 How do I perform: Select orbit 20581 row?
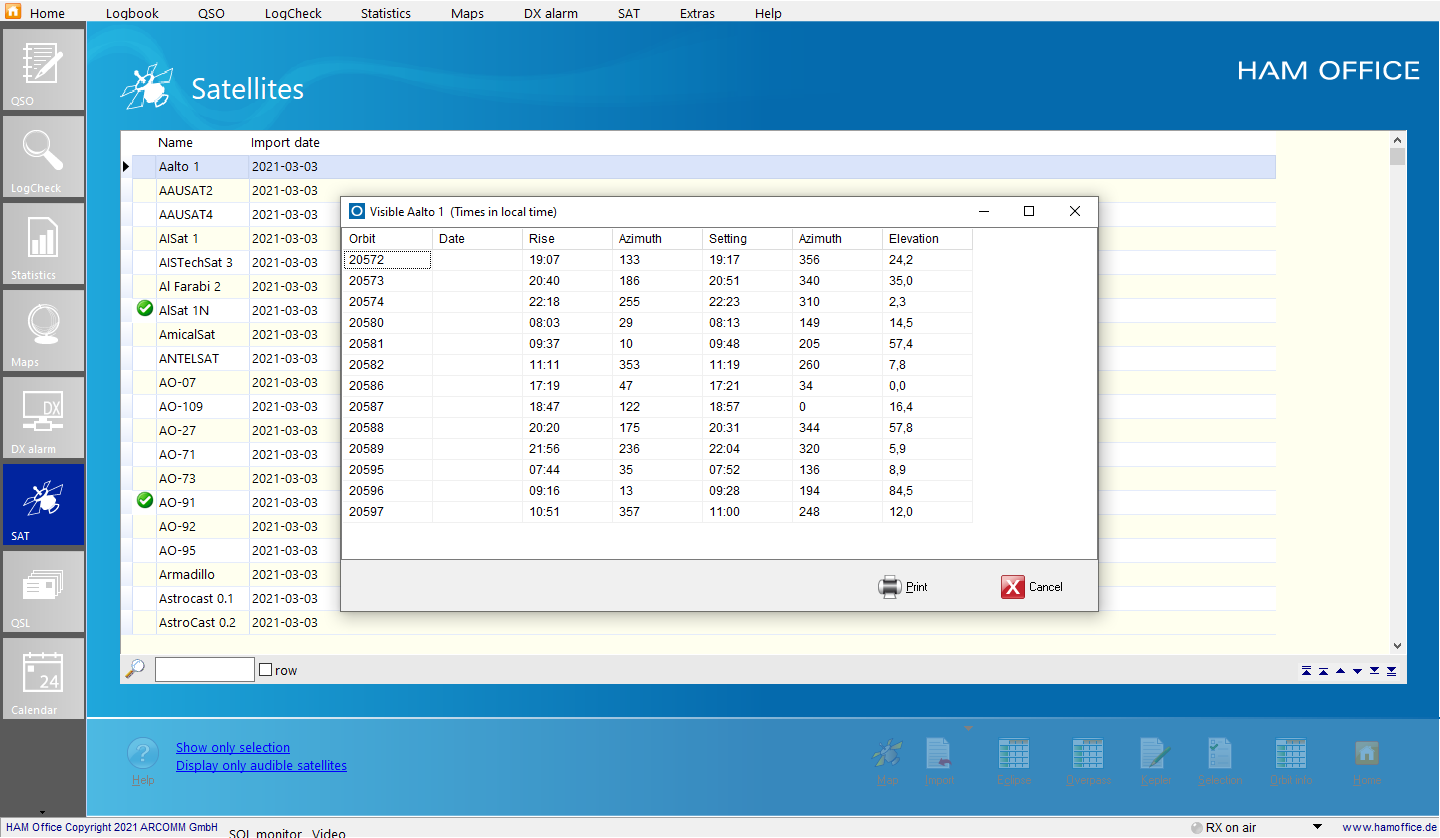[x=657, y=344]
